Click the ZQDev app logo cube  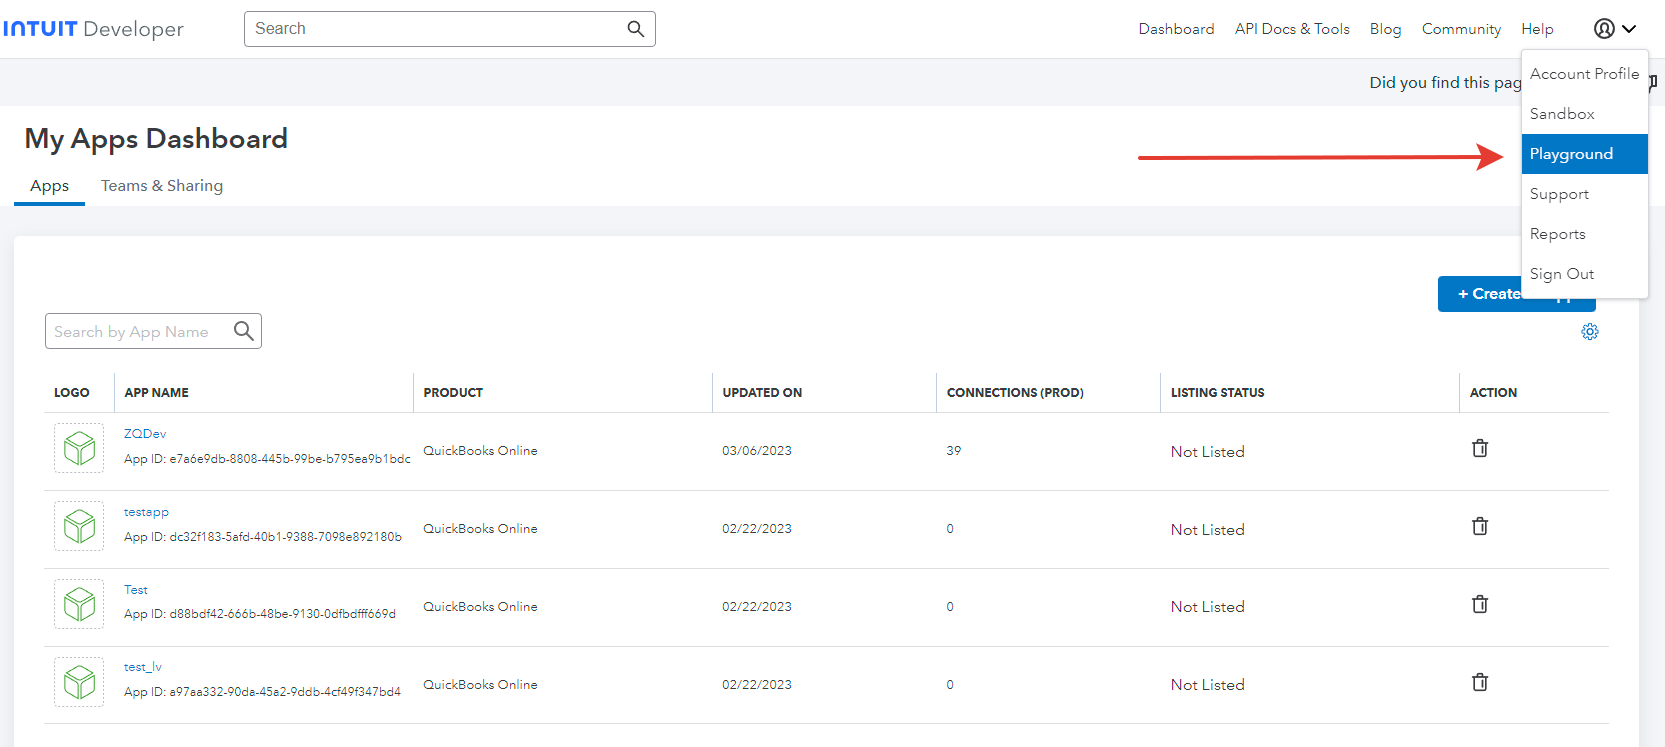pos(79,448)
